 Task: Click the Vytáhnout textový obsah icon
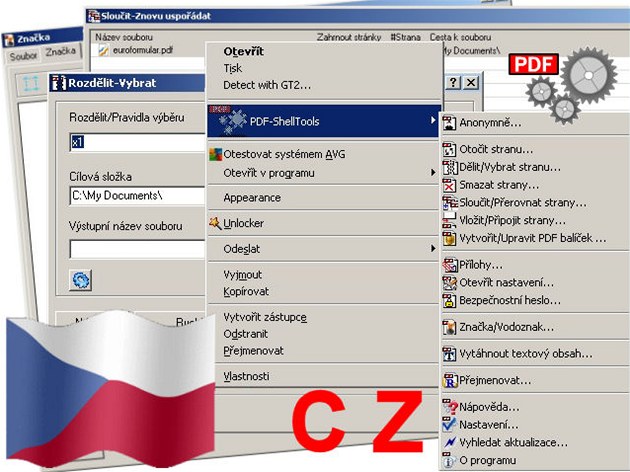449,354
